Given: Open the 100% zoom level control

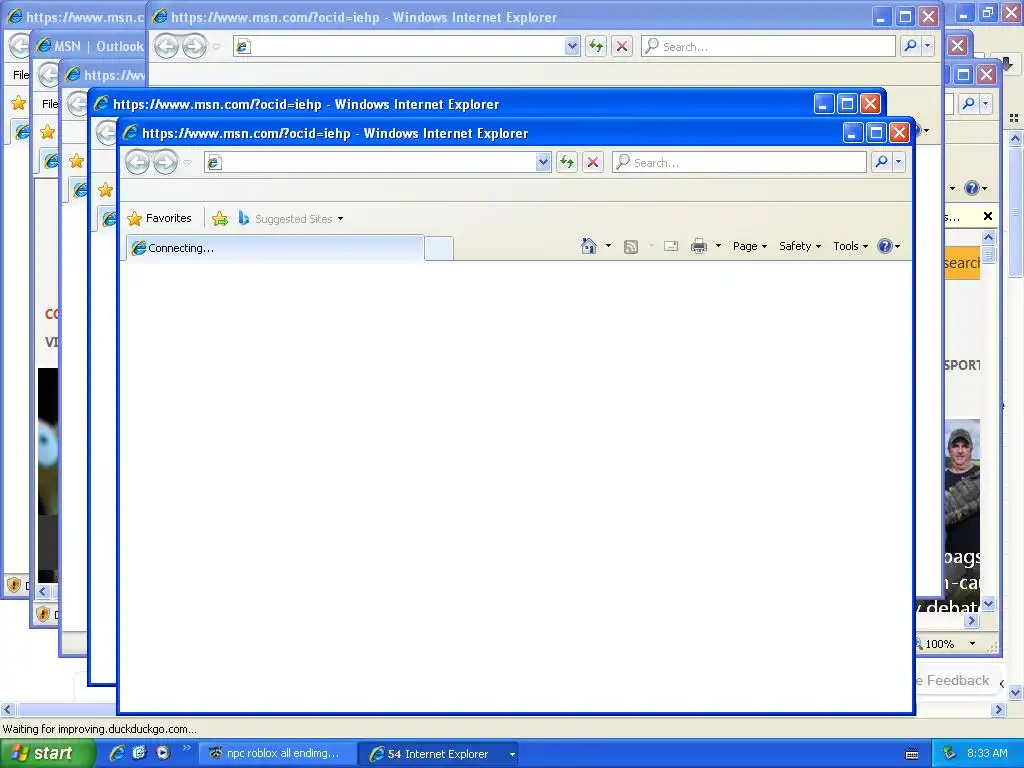Looking at the screenshot, I should (939, 644).
